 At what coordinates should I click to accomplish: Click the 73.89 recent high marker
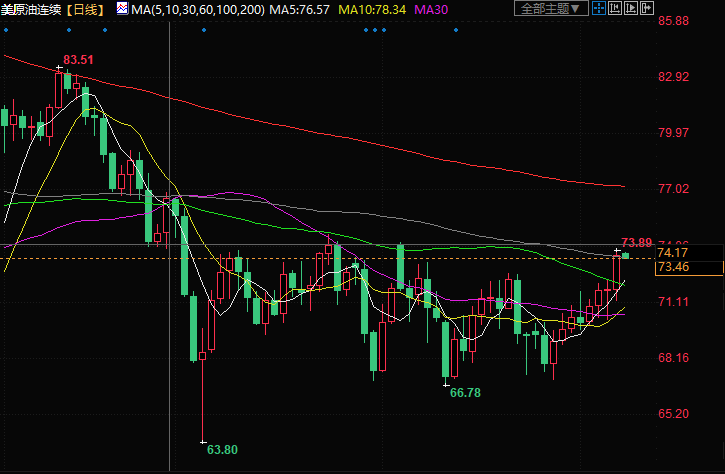coord(637,242)
